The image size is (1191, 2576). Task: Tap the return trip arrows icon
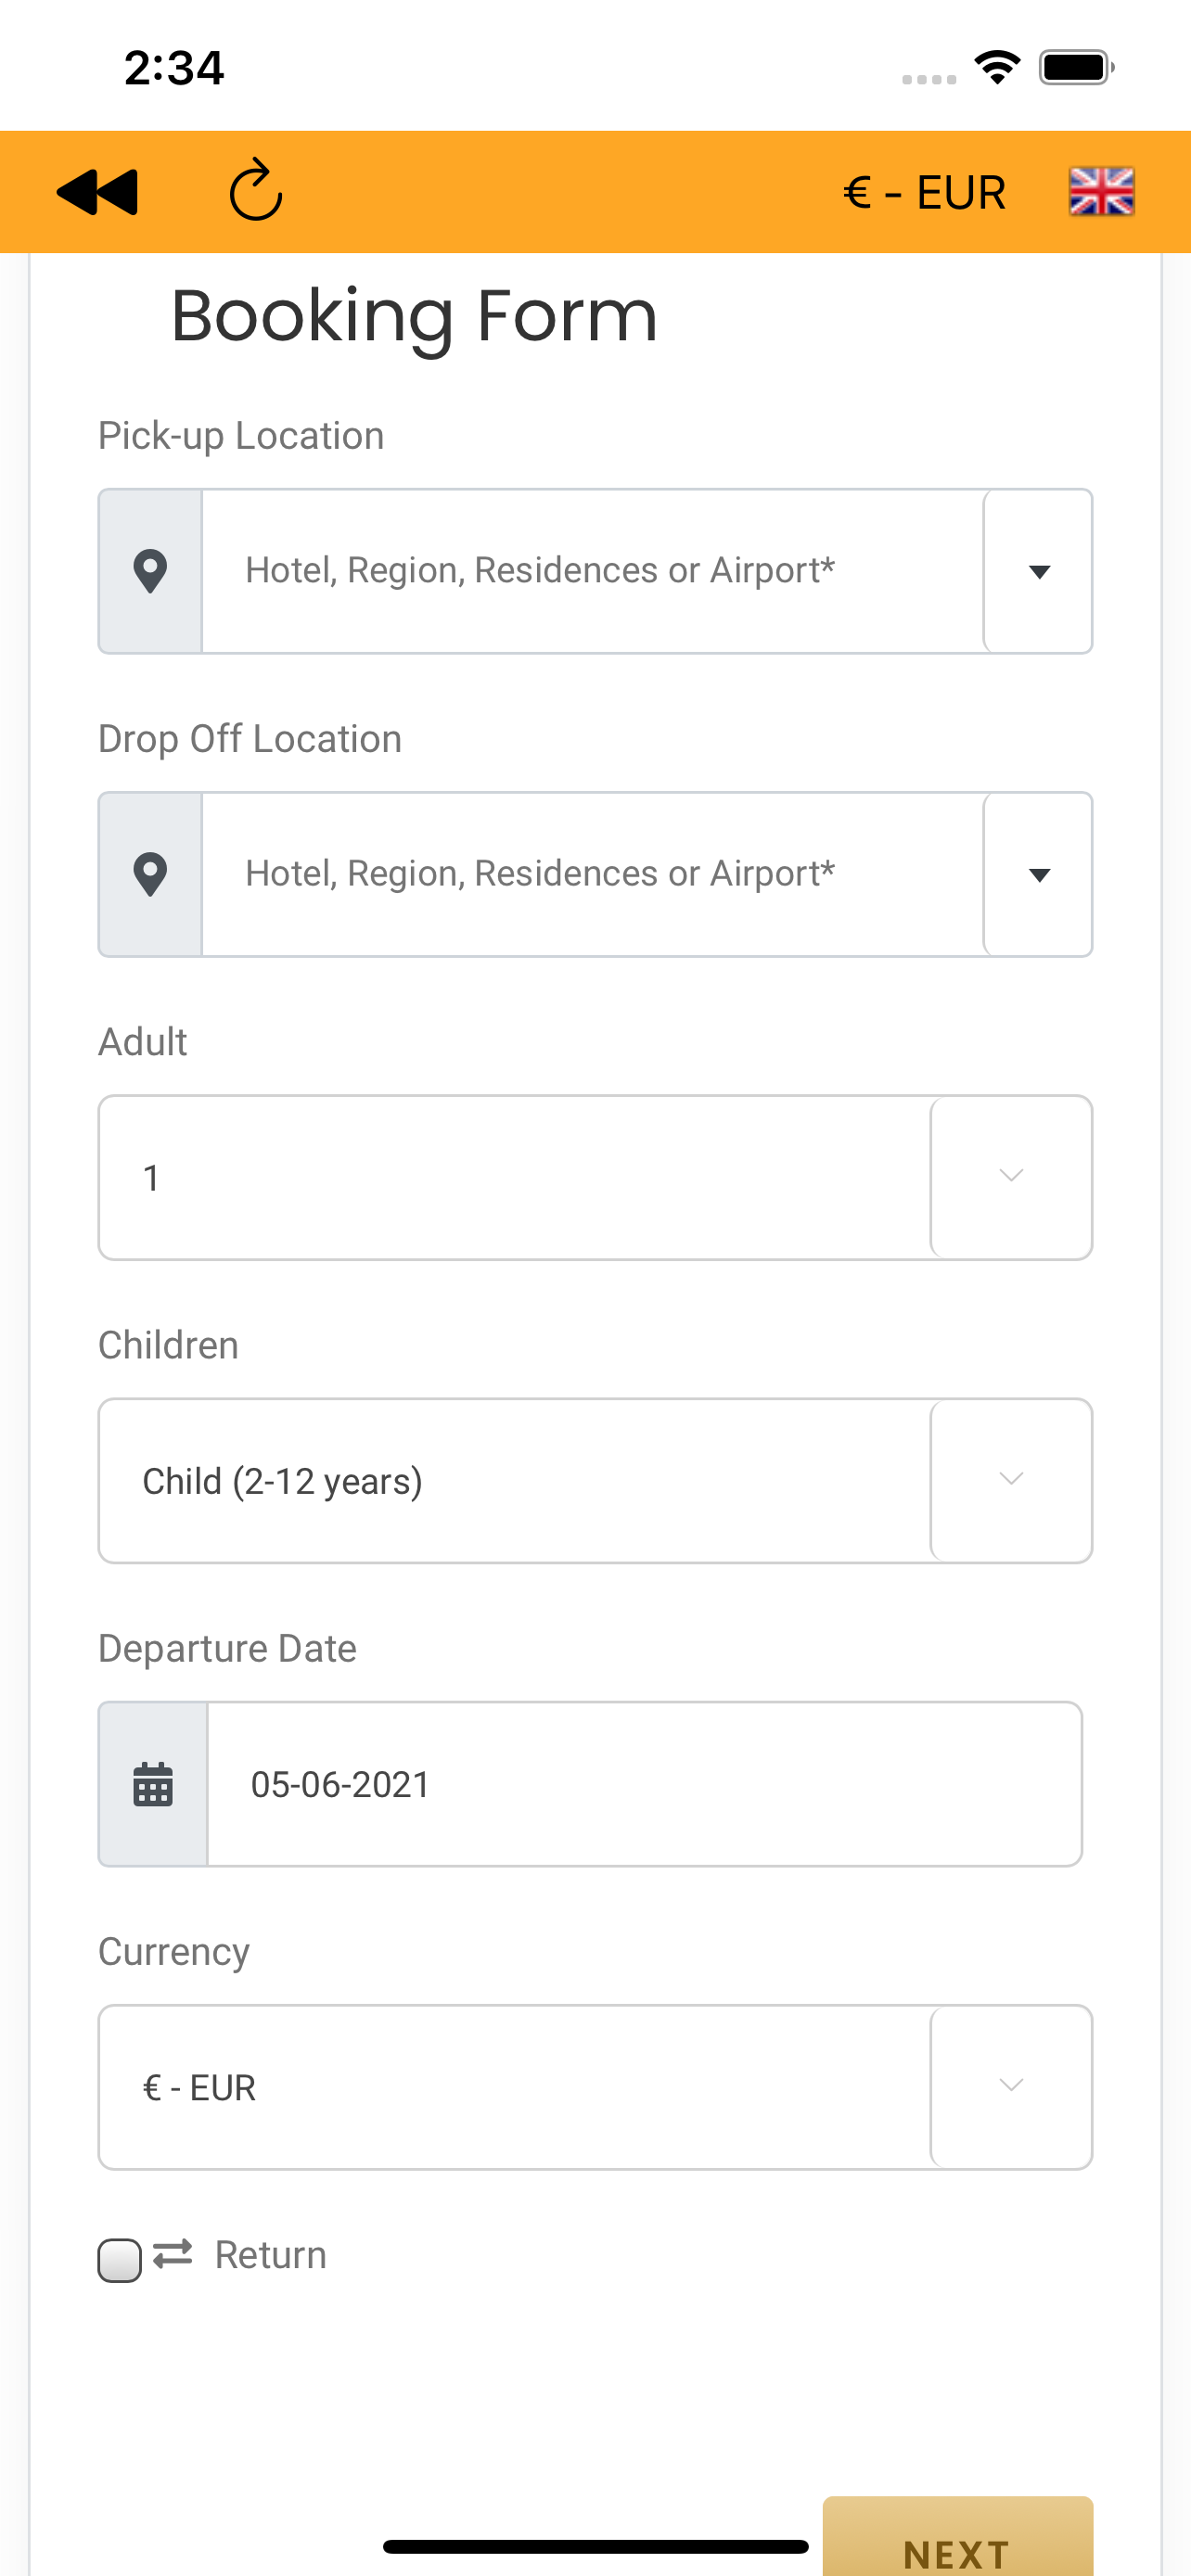173,2254
